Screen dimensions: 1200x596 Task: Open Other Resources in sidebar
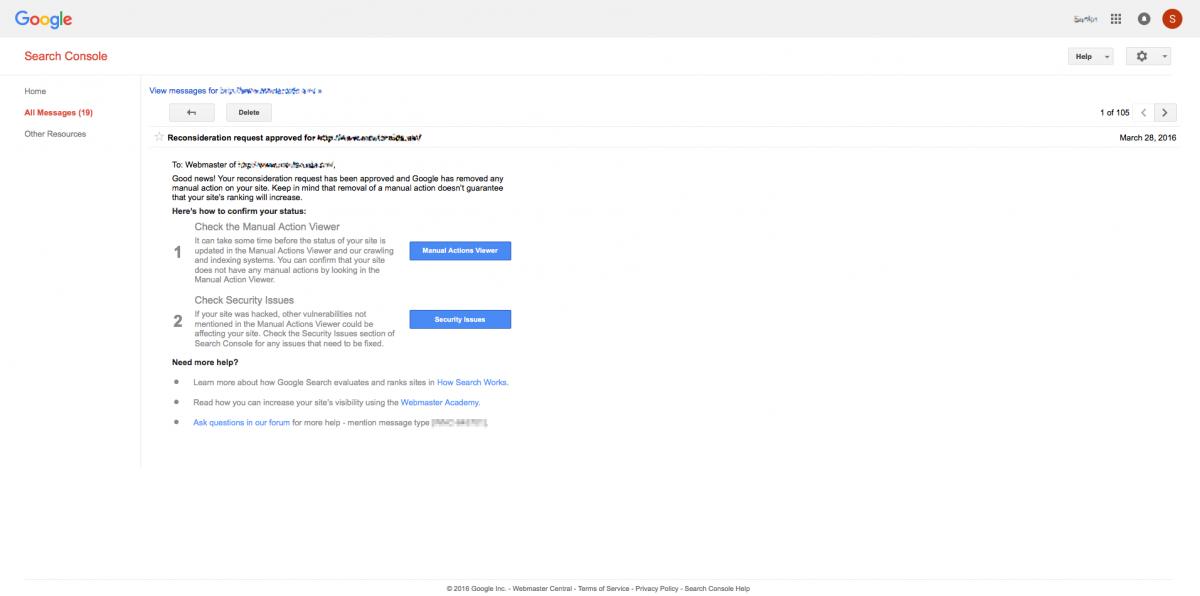pos(55,133)
